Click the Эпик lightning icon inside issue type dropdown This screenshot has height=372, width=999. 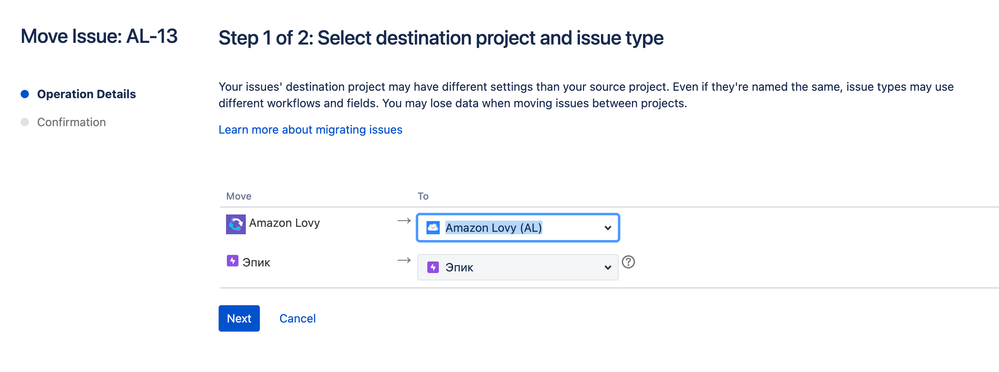(x=433, y=268)
